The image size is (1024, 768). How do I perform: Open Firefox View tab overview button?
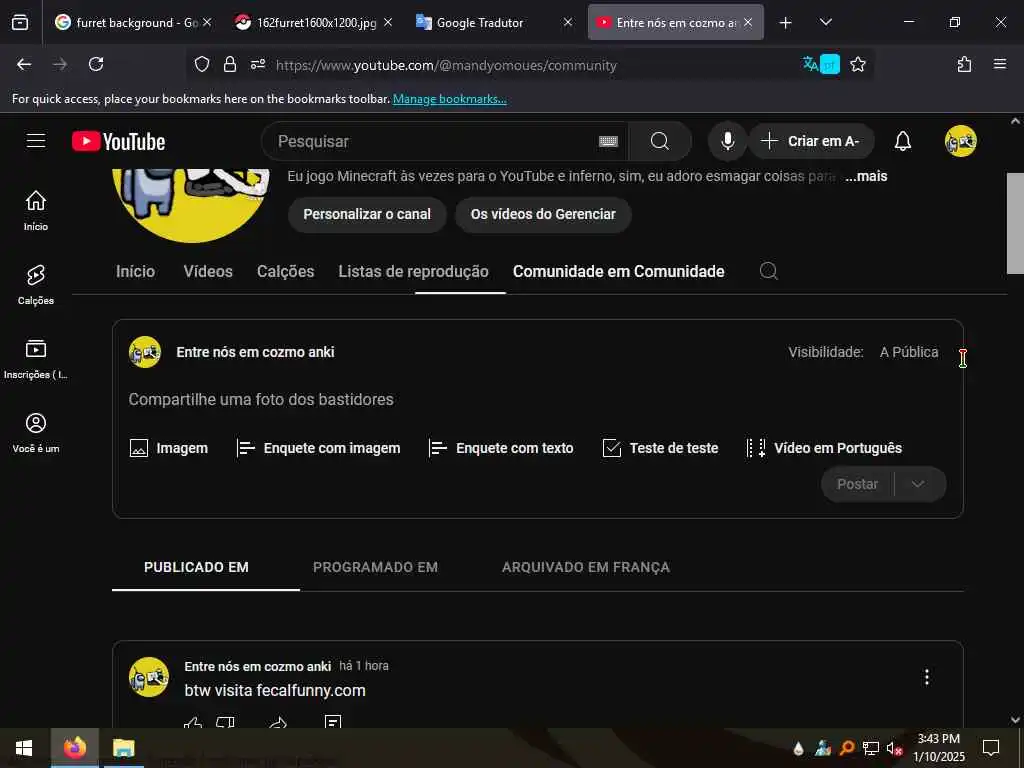point(20,22)
